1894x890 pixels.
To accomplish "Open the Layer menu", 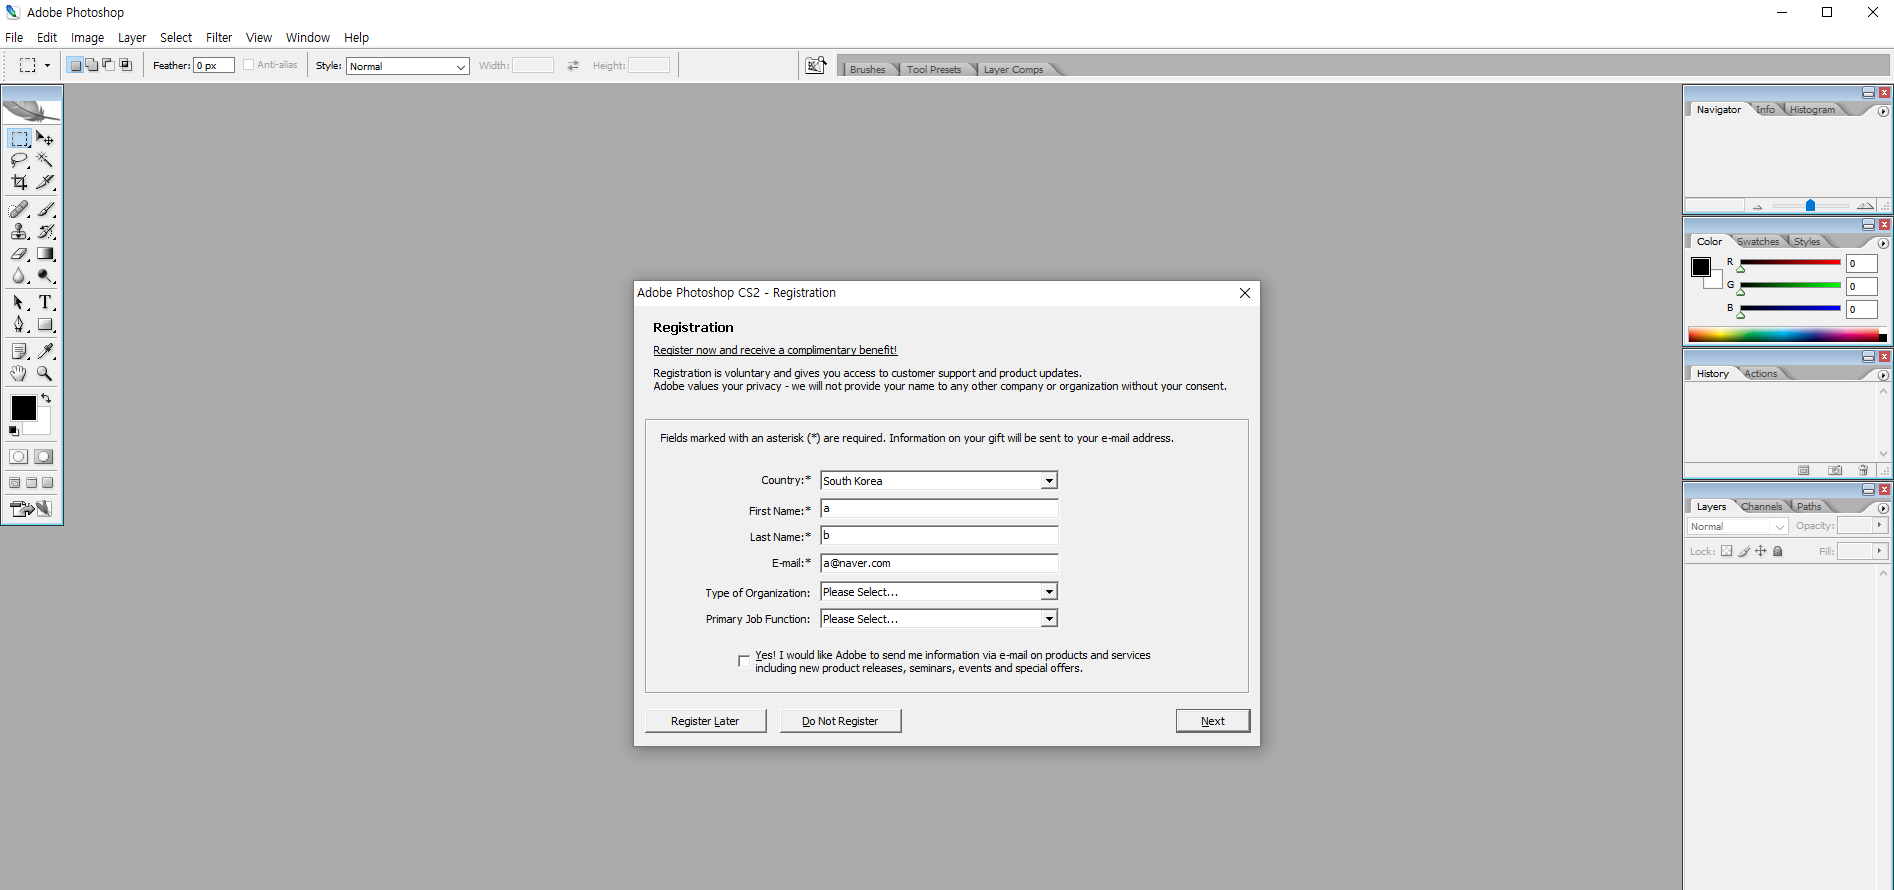I will pos(132,38).
